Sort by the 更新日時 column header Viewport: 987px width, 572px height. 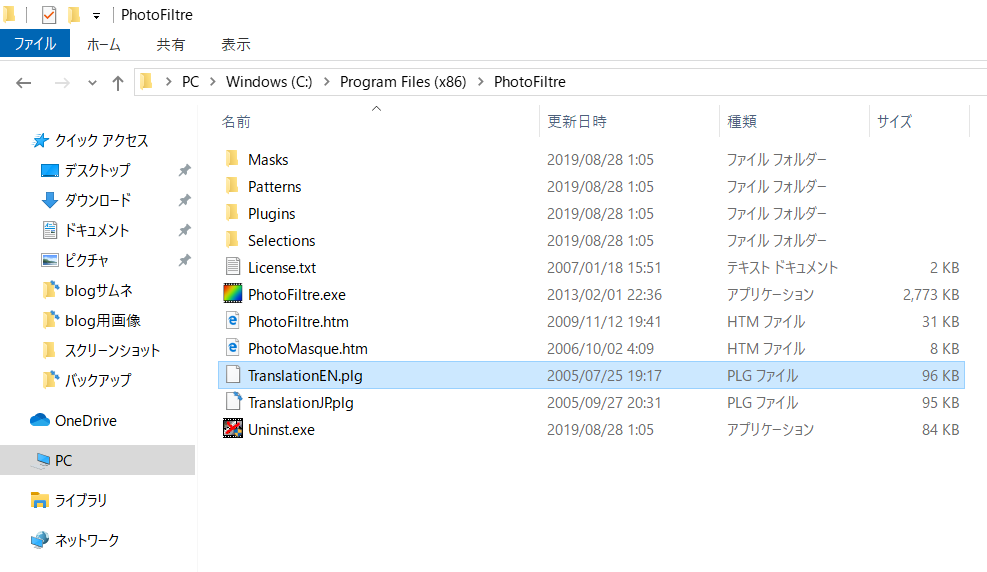point(577,121)
